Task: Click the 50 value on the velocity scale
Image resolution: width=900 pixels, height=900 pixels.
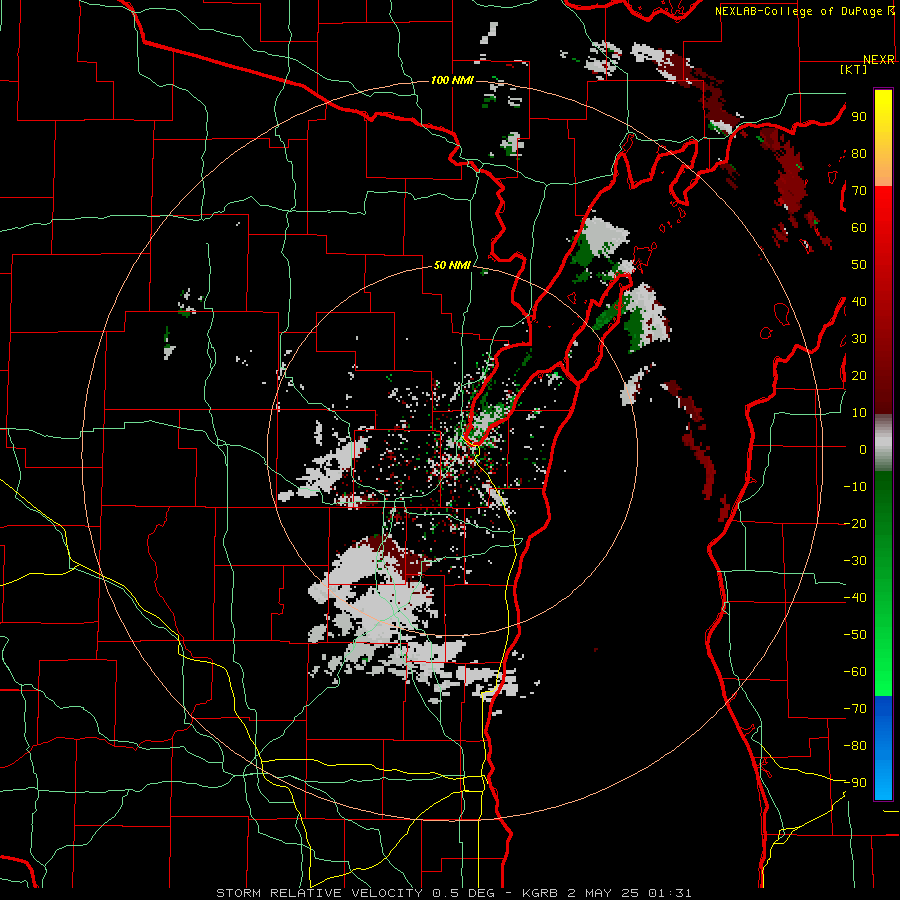Action: click(859, 265)
